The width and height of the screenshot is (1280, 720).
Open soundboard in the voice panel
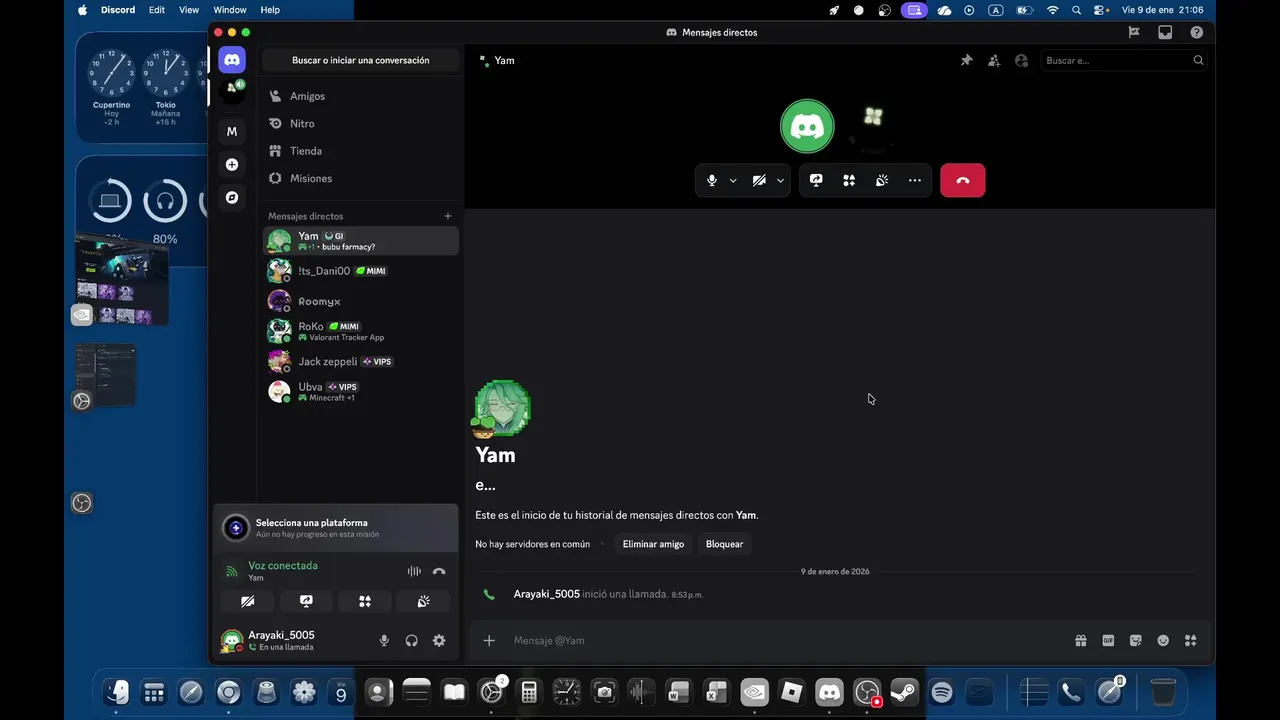coord(424,601)
